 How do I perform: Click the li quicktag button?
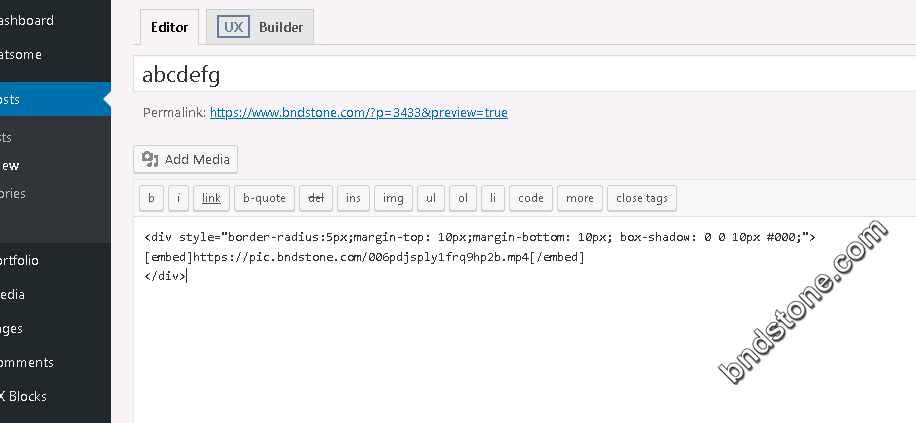click(493, 198)
